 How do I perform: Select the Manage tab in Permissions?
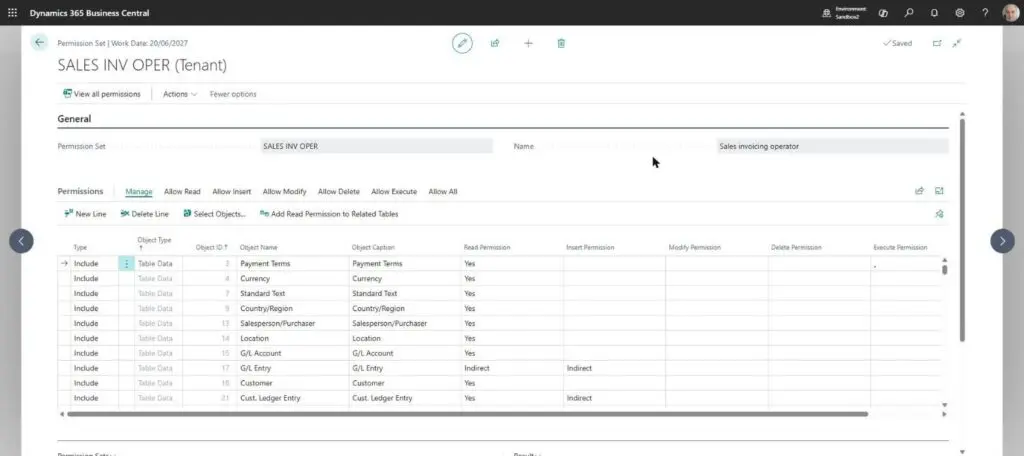coord(138,191)
